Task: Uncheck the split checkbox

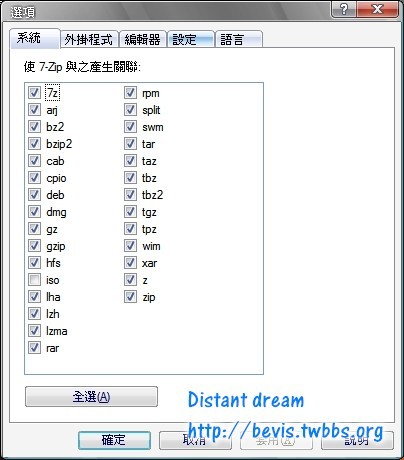Action: coord(130,110)
